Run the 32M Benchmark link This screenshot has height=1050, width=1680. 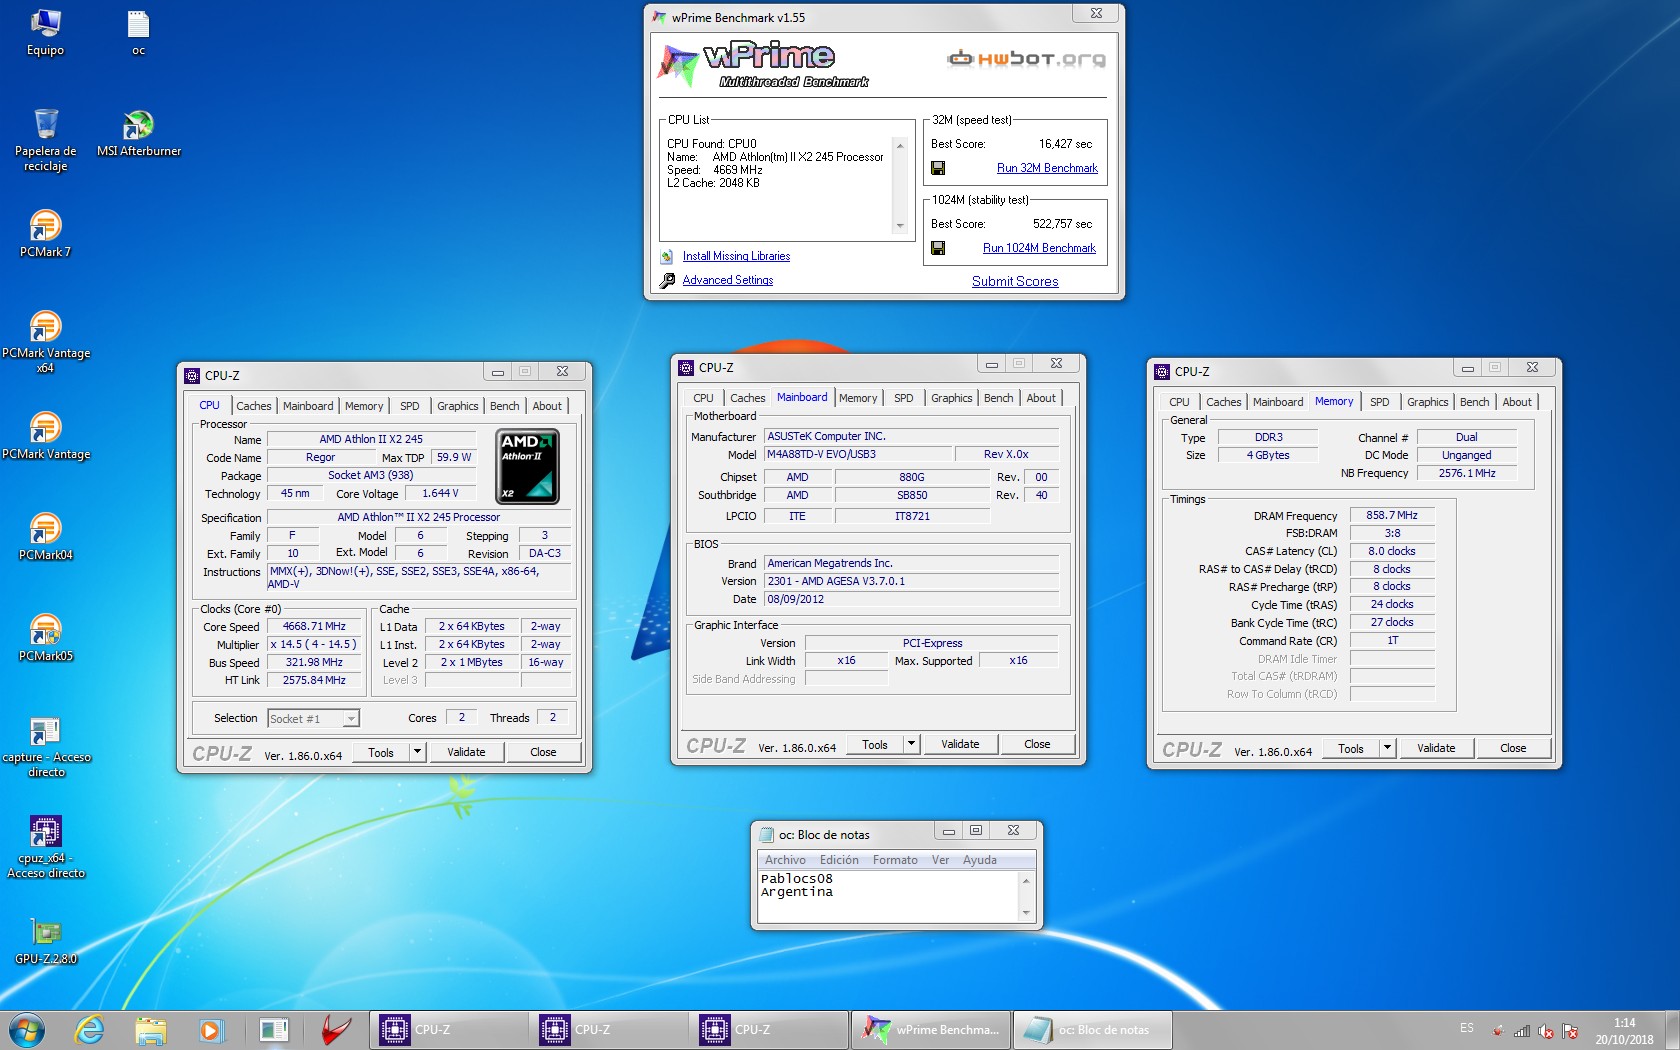tap(1047, 168)
